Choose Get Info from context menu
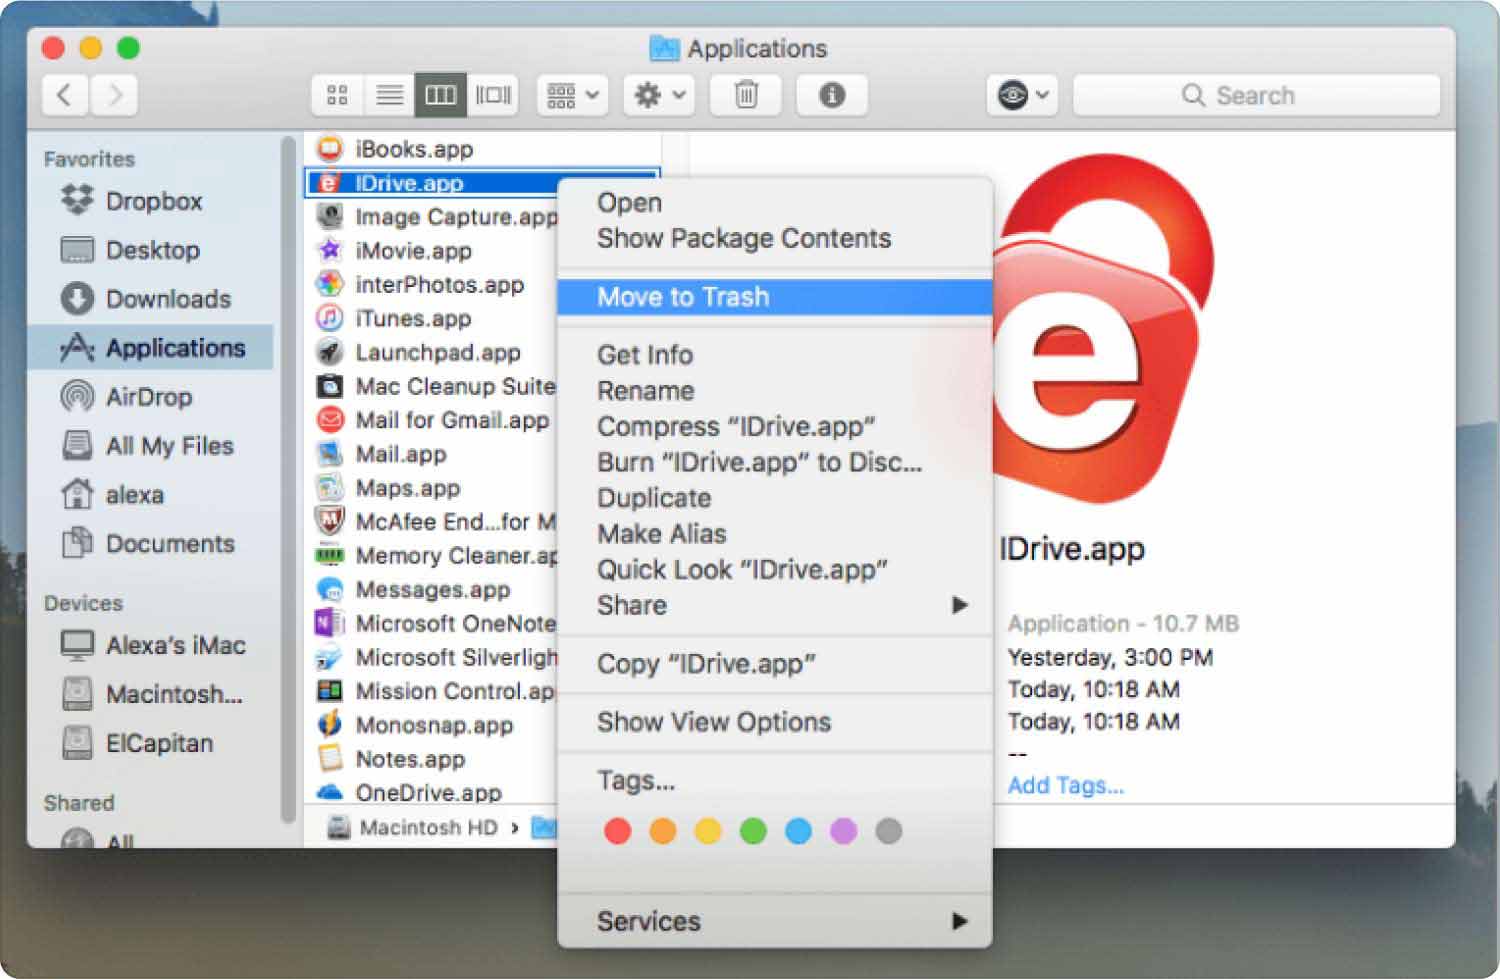Viewport: 1500px width, 979px height. tap(775, 355)
